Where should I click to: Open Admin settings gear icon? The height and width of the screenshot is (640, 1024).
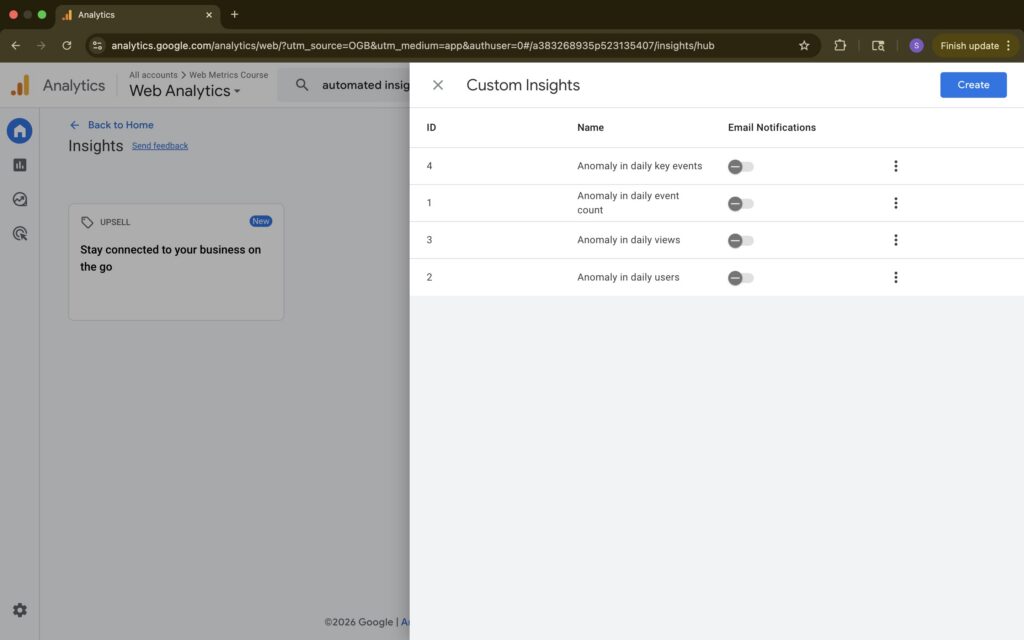click(x=20, y=610)
